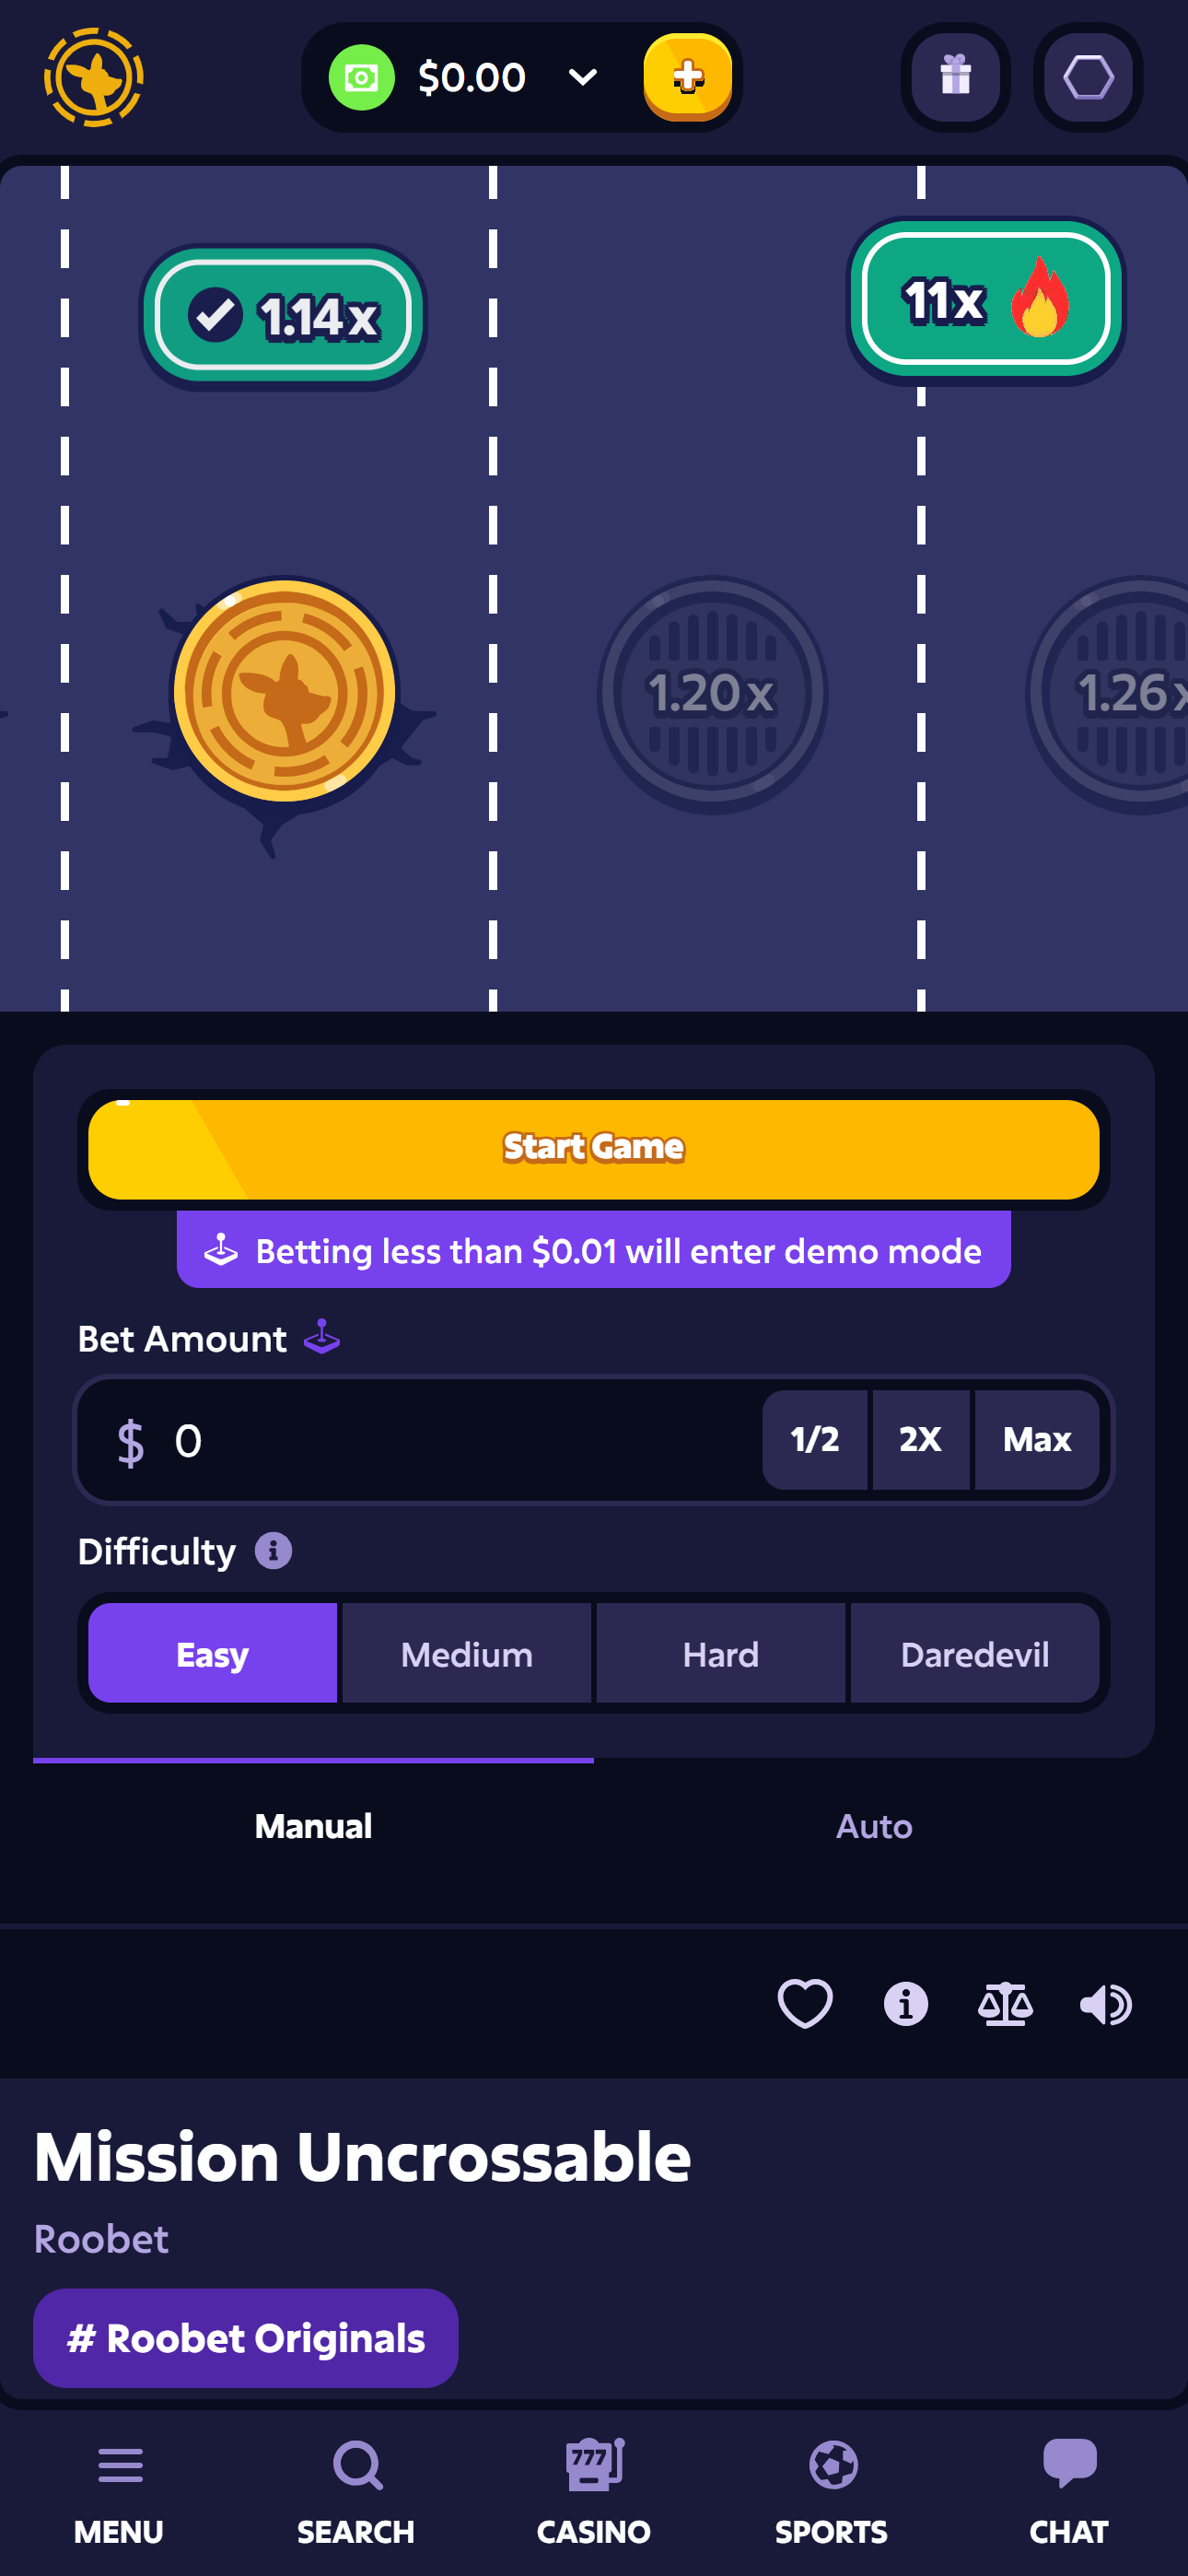Click the yellow plus deposit button
Image resolution: width=1188 pixels, height=2576 pixels.
687,77
